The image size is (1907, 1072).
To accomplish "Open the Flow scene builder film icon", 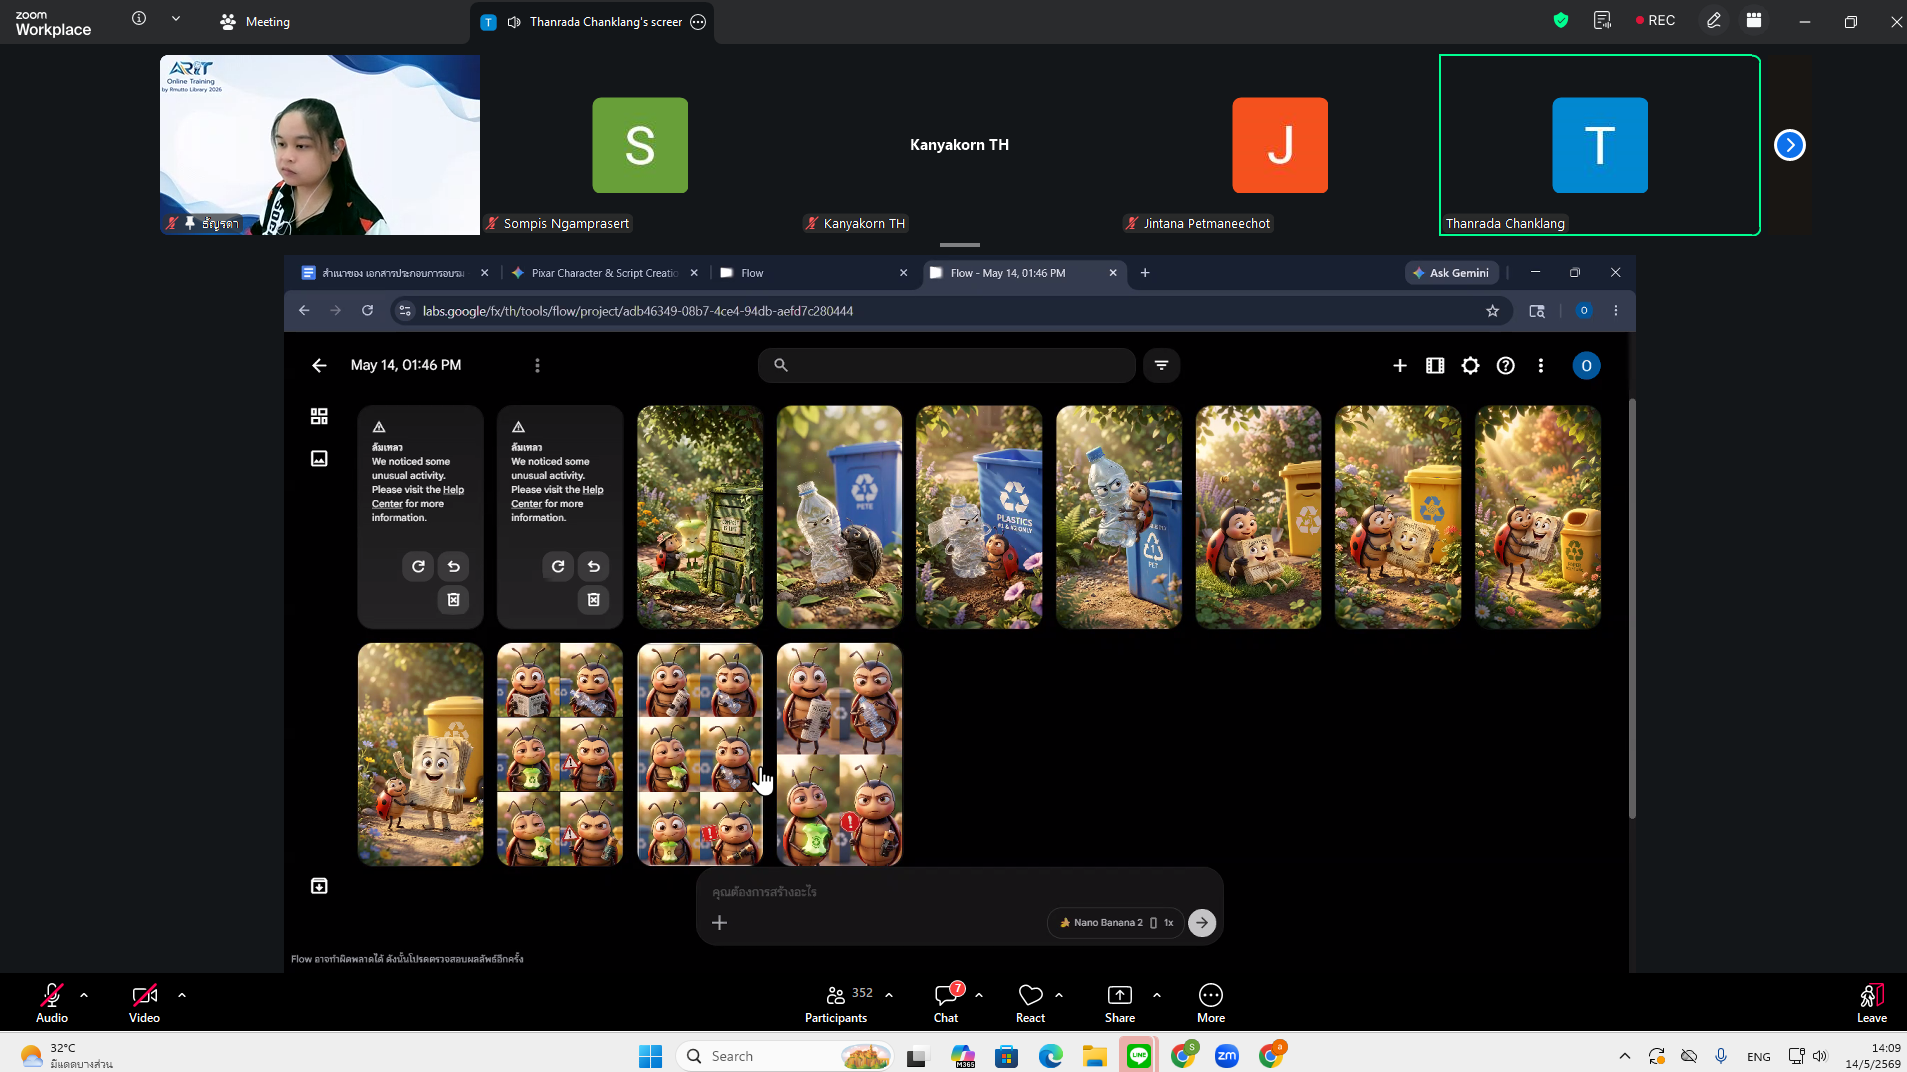I will click(x=1435, y=366).
